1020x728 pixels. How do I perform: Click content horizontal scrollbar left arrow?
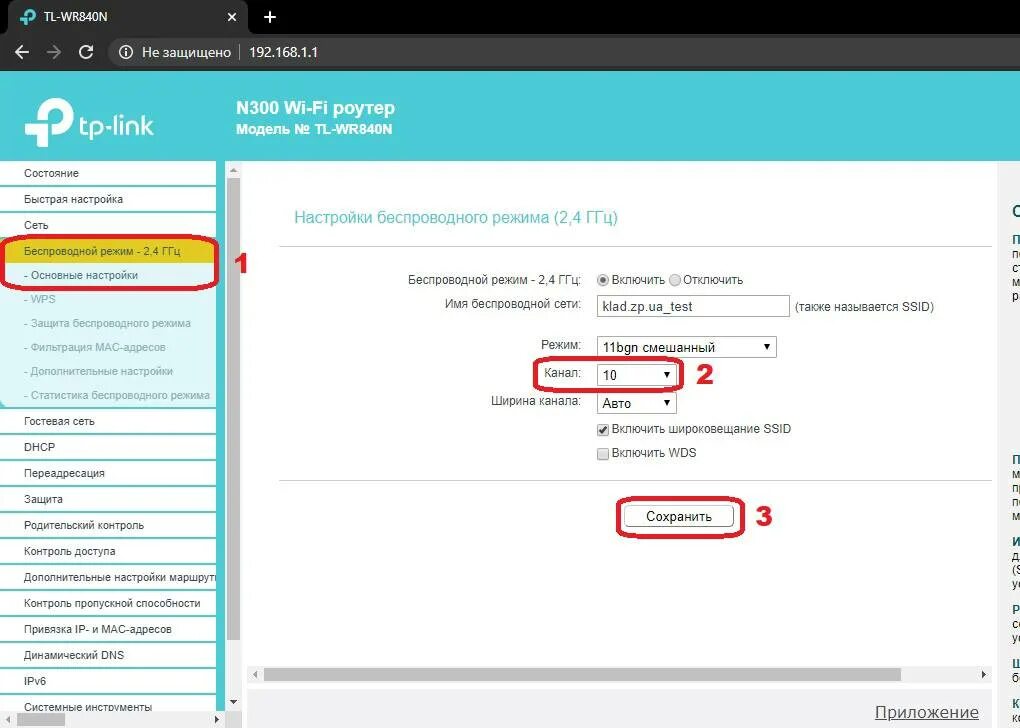[255, 675]
